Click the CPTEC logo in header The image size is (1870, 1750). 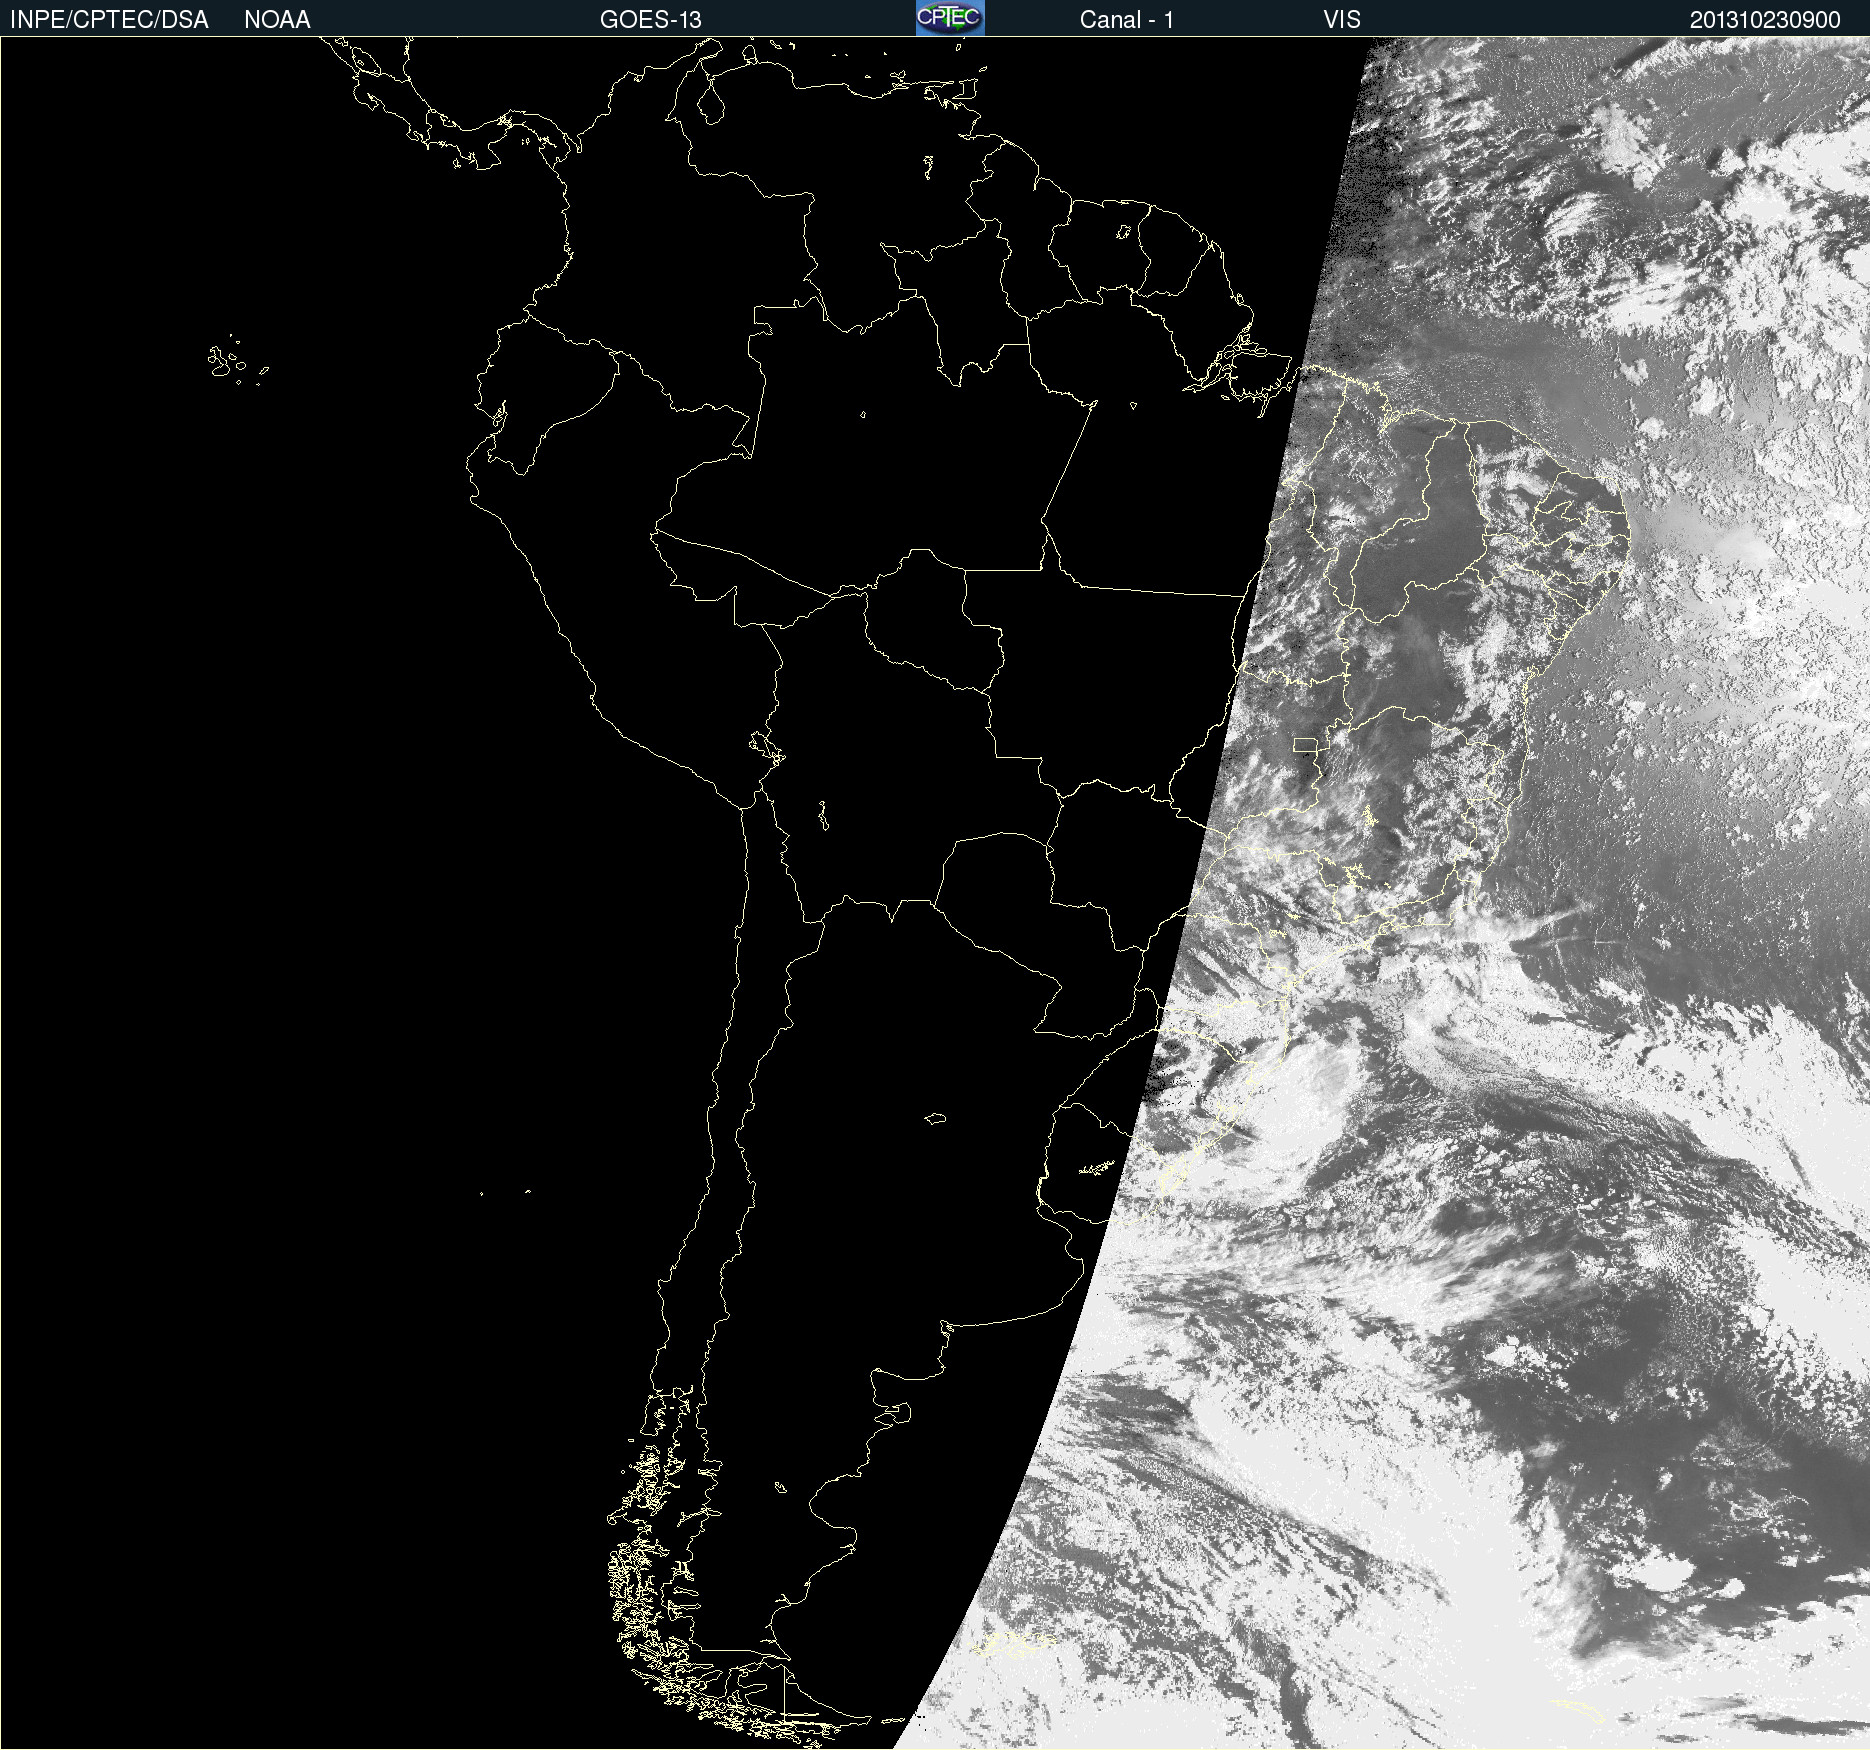pyautogui.click(x=950, y=18)
